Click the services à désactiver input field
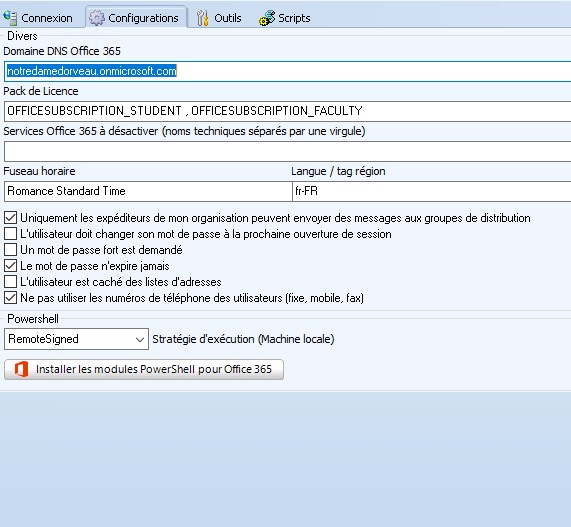The width and height of the screenshot is (571, 527). [287, 152]
